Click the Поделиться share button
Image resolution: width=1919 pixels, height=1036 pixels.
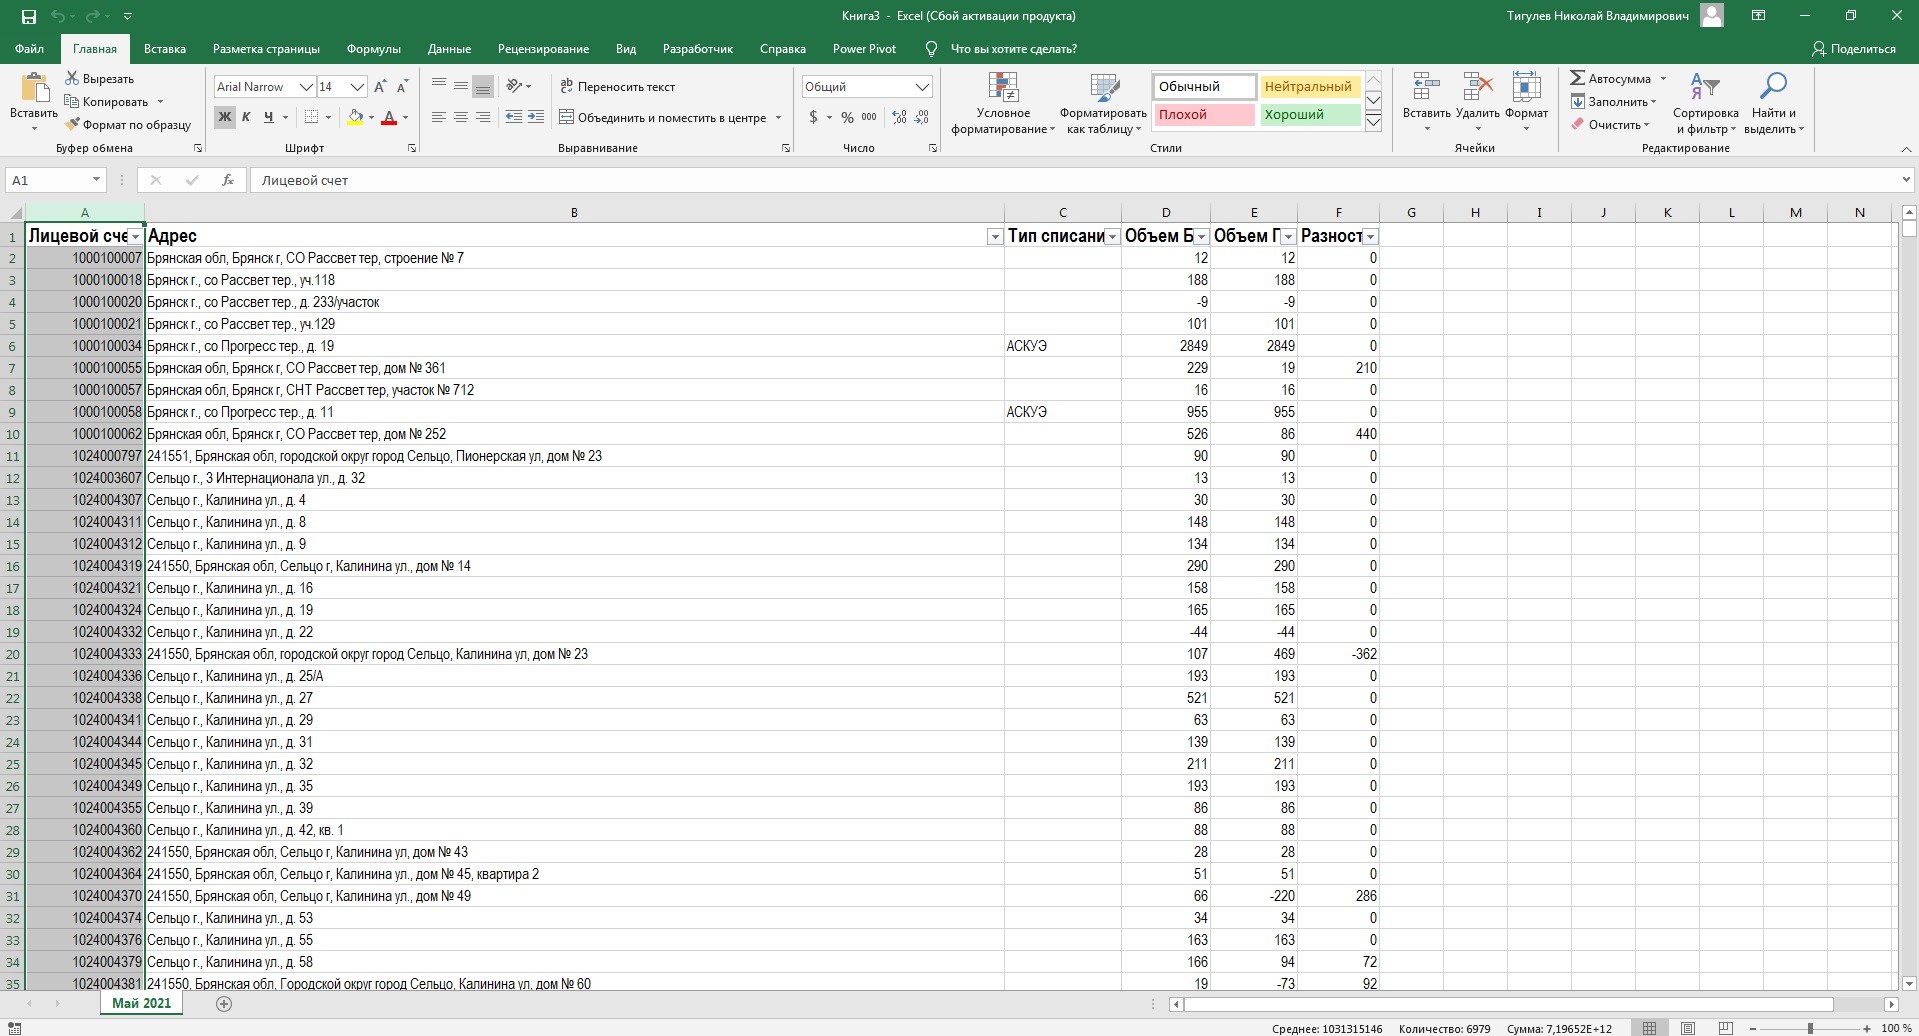tap(1853, 49)
